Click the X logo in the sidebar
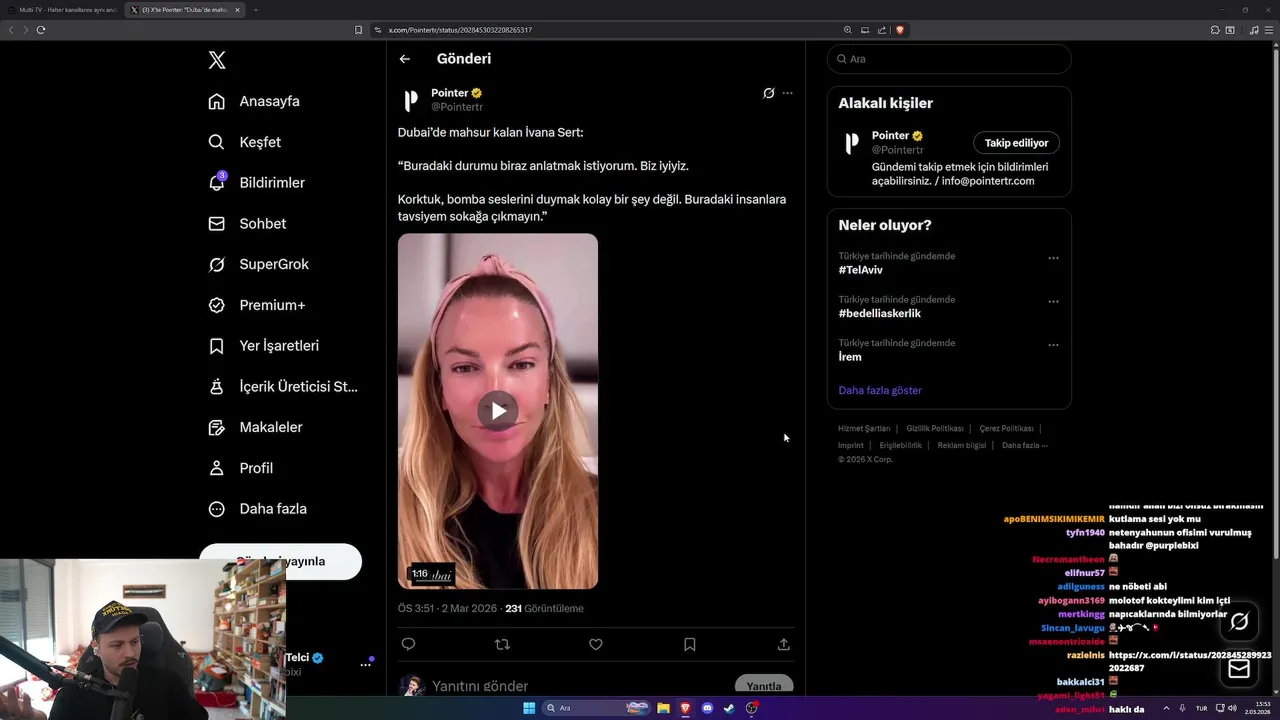Screen dimensions: 1280x720 (217, 60)
